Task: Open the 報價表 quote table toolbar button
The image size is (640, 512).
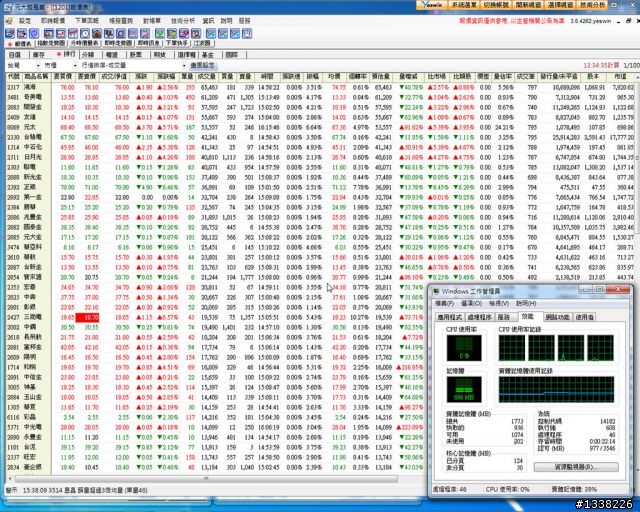Action: point(18,44)
